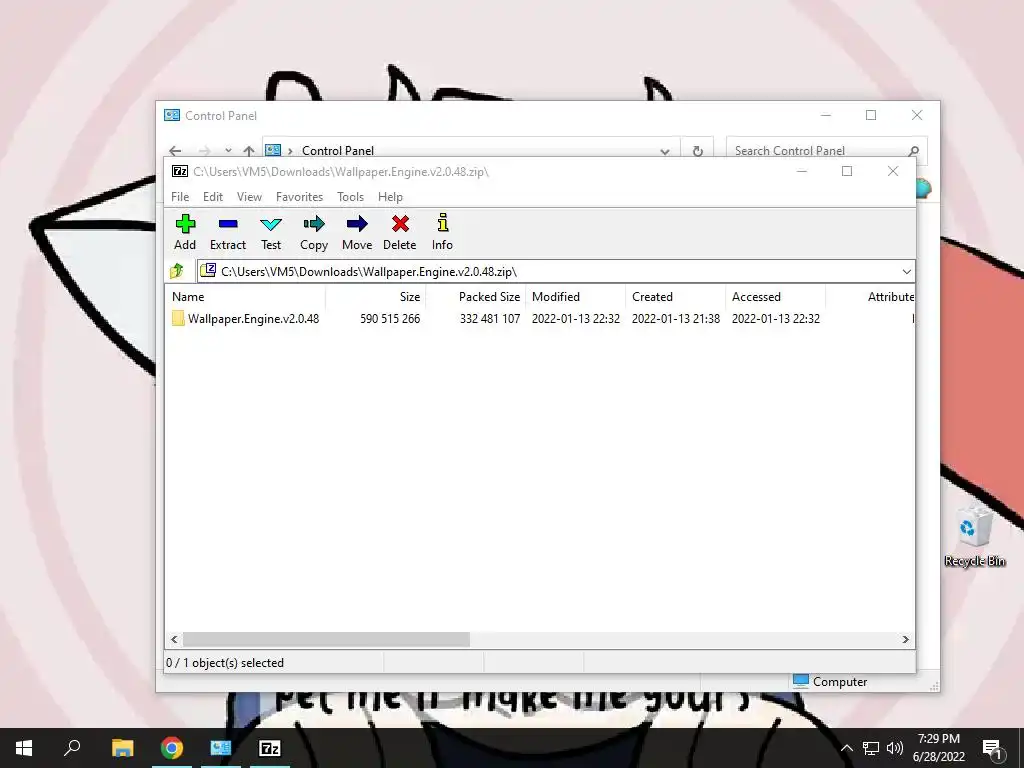
Task: Open the Recycle Bin desktop icon
Action: 974,536
